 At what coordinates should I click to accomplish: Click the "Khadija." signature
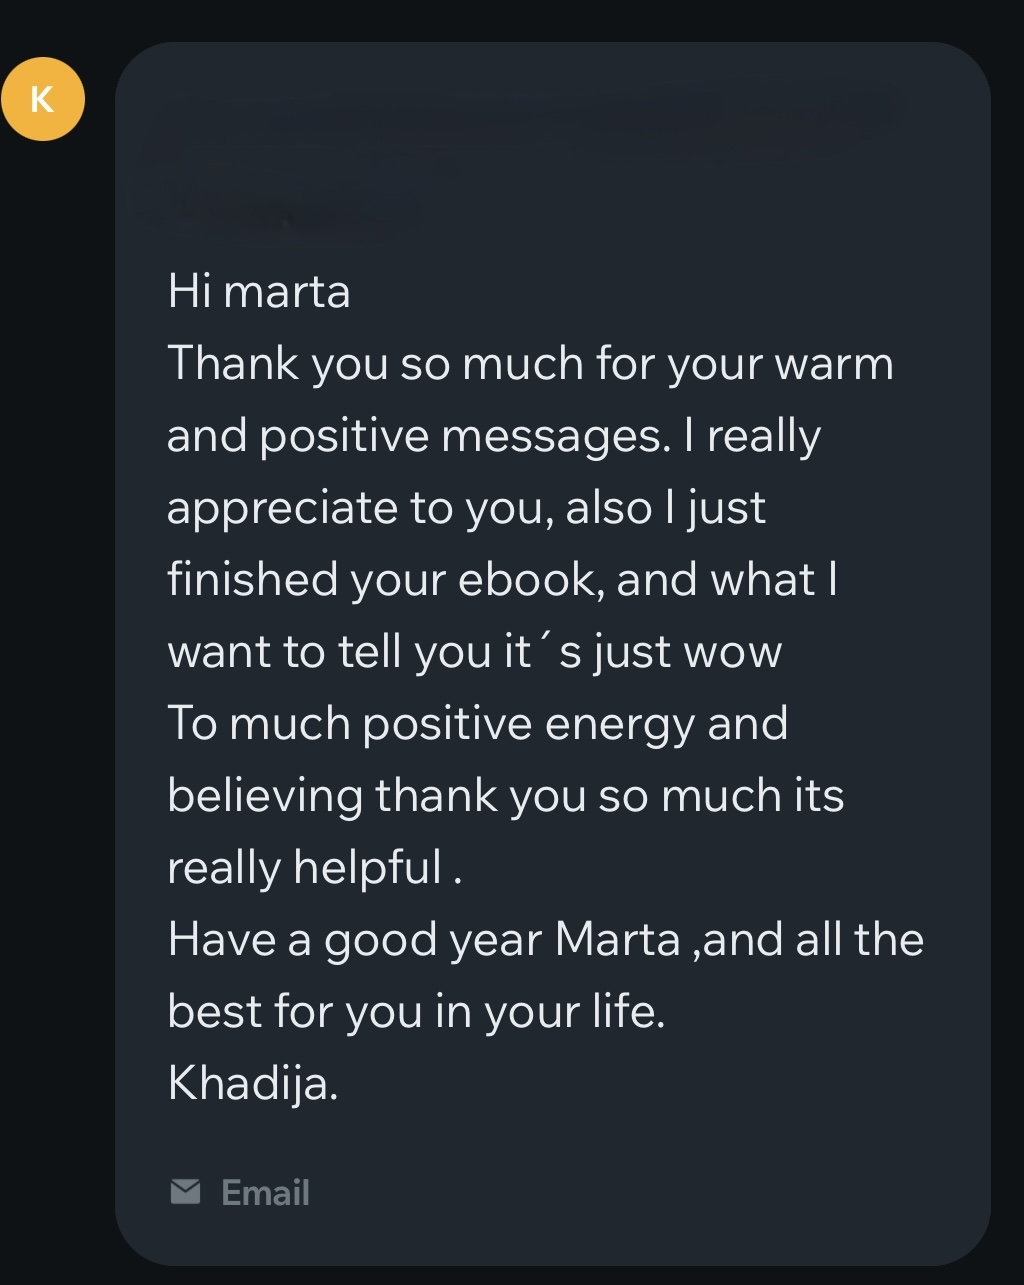click(253, 1084)
